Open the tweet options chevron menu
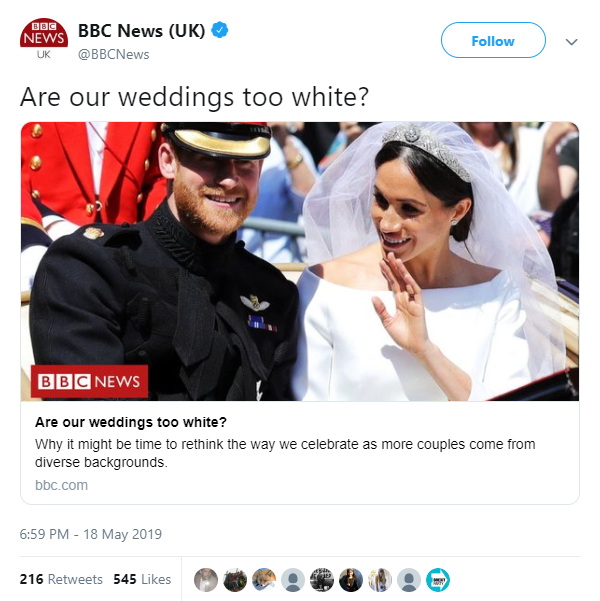600x601 pixels. pyautogui.click(x=571, y=41)
